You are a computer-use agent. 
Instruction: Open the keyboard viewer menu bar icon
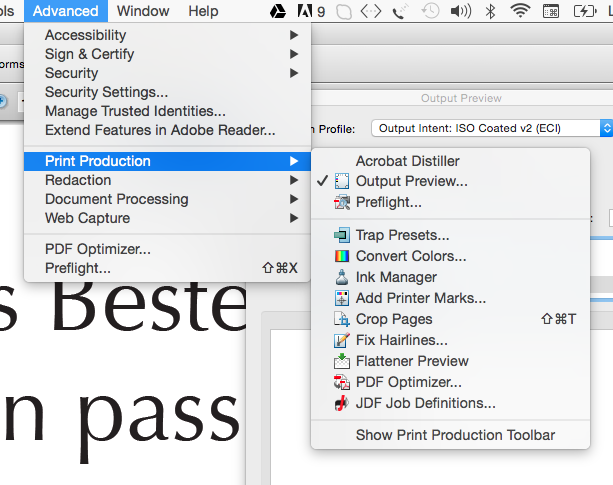click(551, 11)
